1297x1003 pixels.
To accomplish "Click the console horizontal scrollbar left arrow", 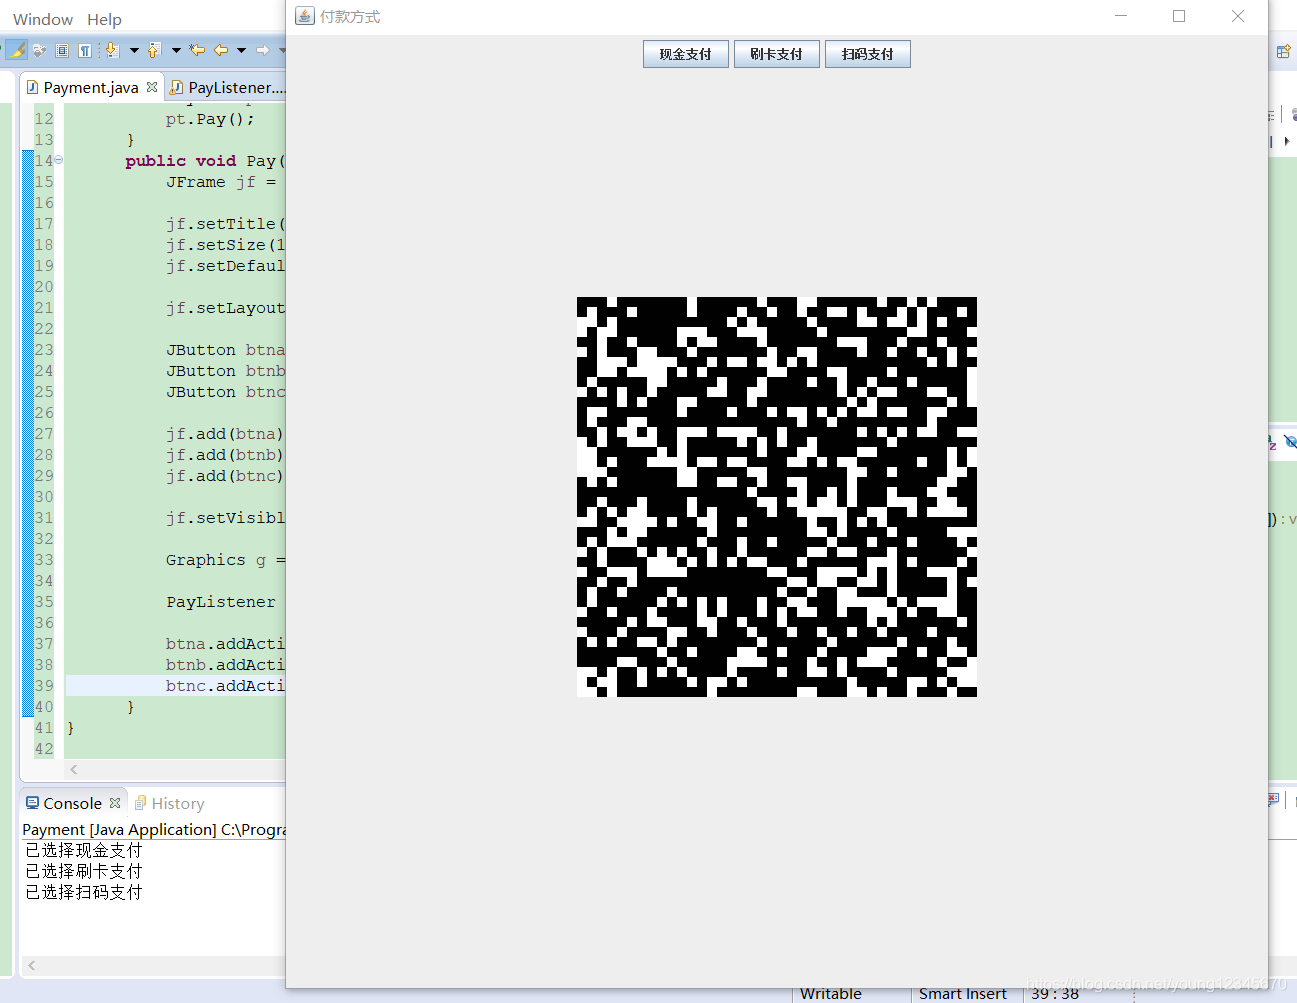I will [x=32, y=965].
